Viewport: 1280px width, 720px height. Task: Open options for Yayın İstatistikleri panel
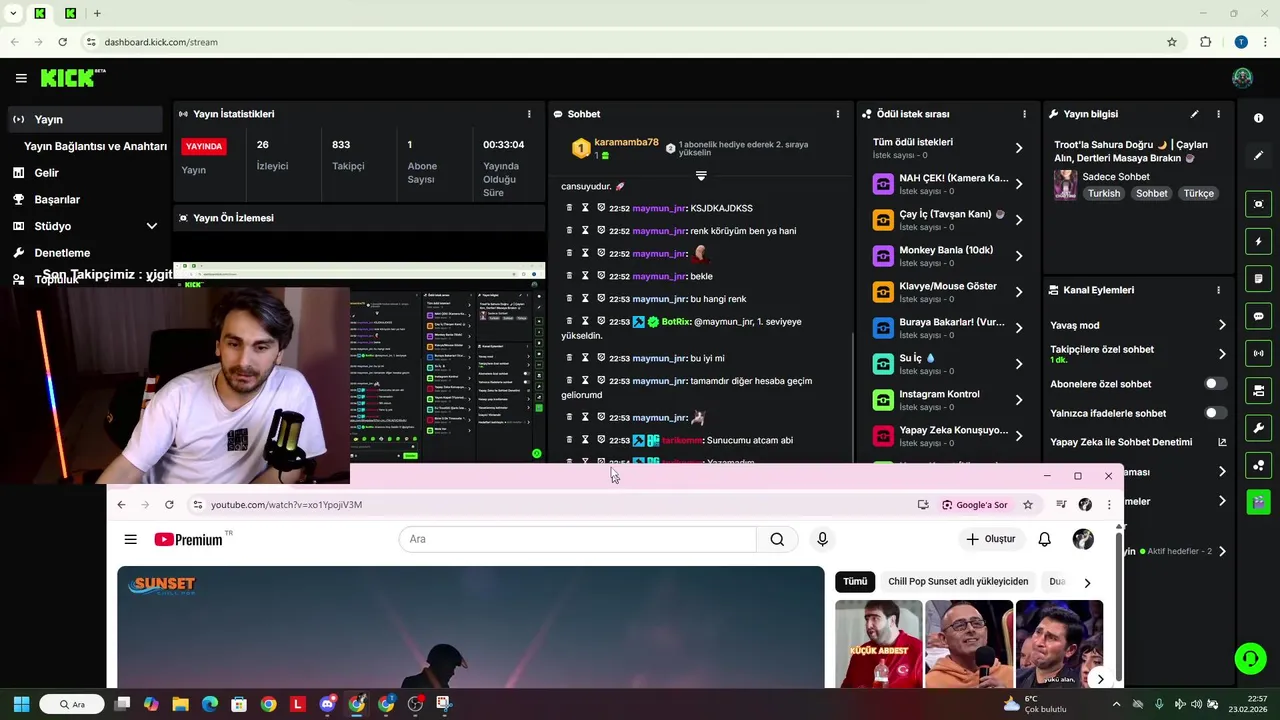(x=529, y=114)
